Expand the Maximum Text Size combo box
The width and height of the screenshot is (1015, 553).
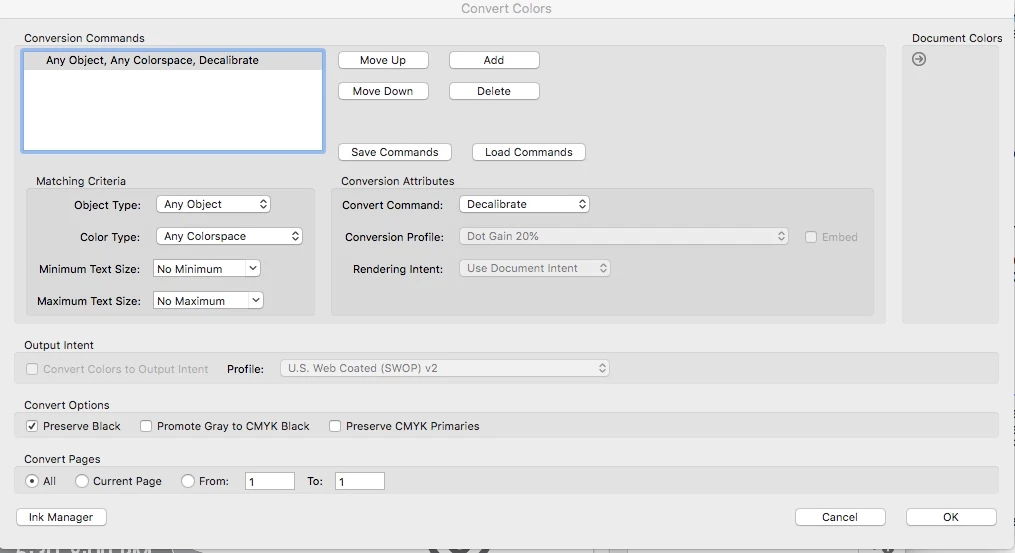point(256,300)
